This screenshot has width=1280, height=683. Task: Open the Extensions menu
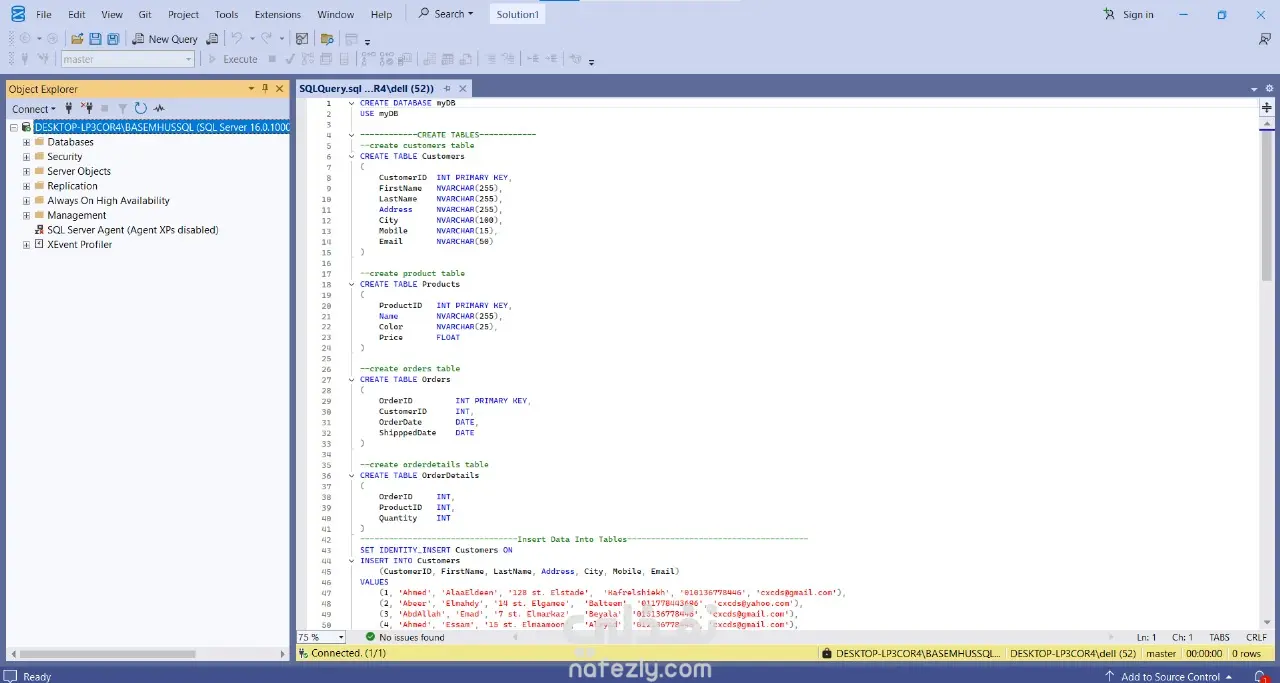(x=277, y=15)
